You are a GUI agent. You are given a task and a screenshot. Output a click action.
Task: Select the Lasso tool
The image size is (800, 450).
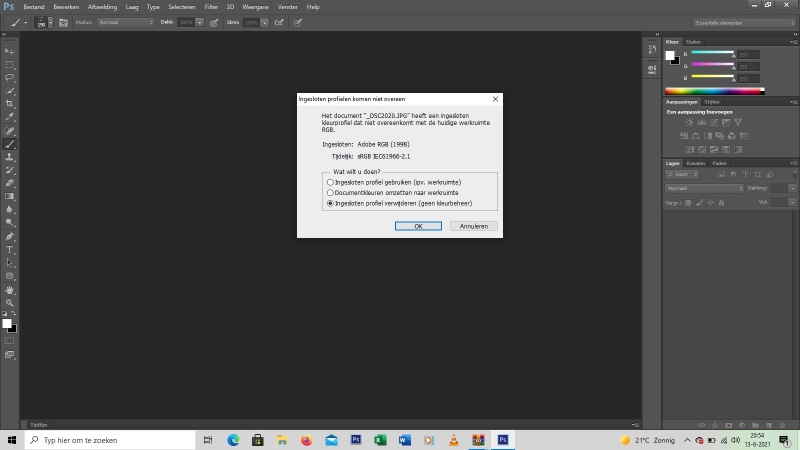[x=10, y=78]
